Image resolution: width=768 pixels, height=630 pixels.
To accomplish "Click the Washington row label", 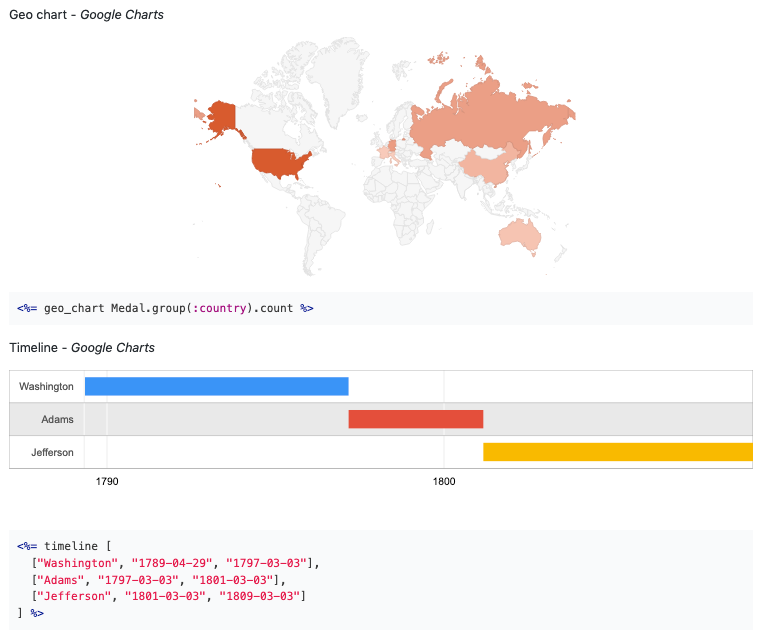I will (x=46, y=386).
